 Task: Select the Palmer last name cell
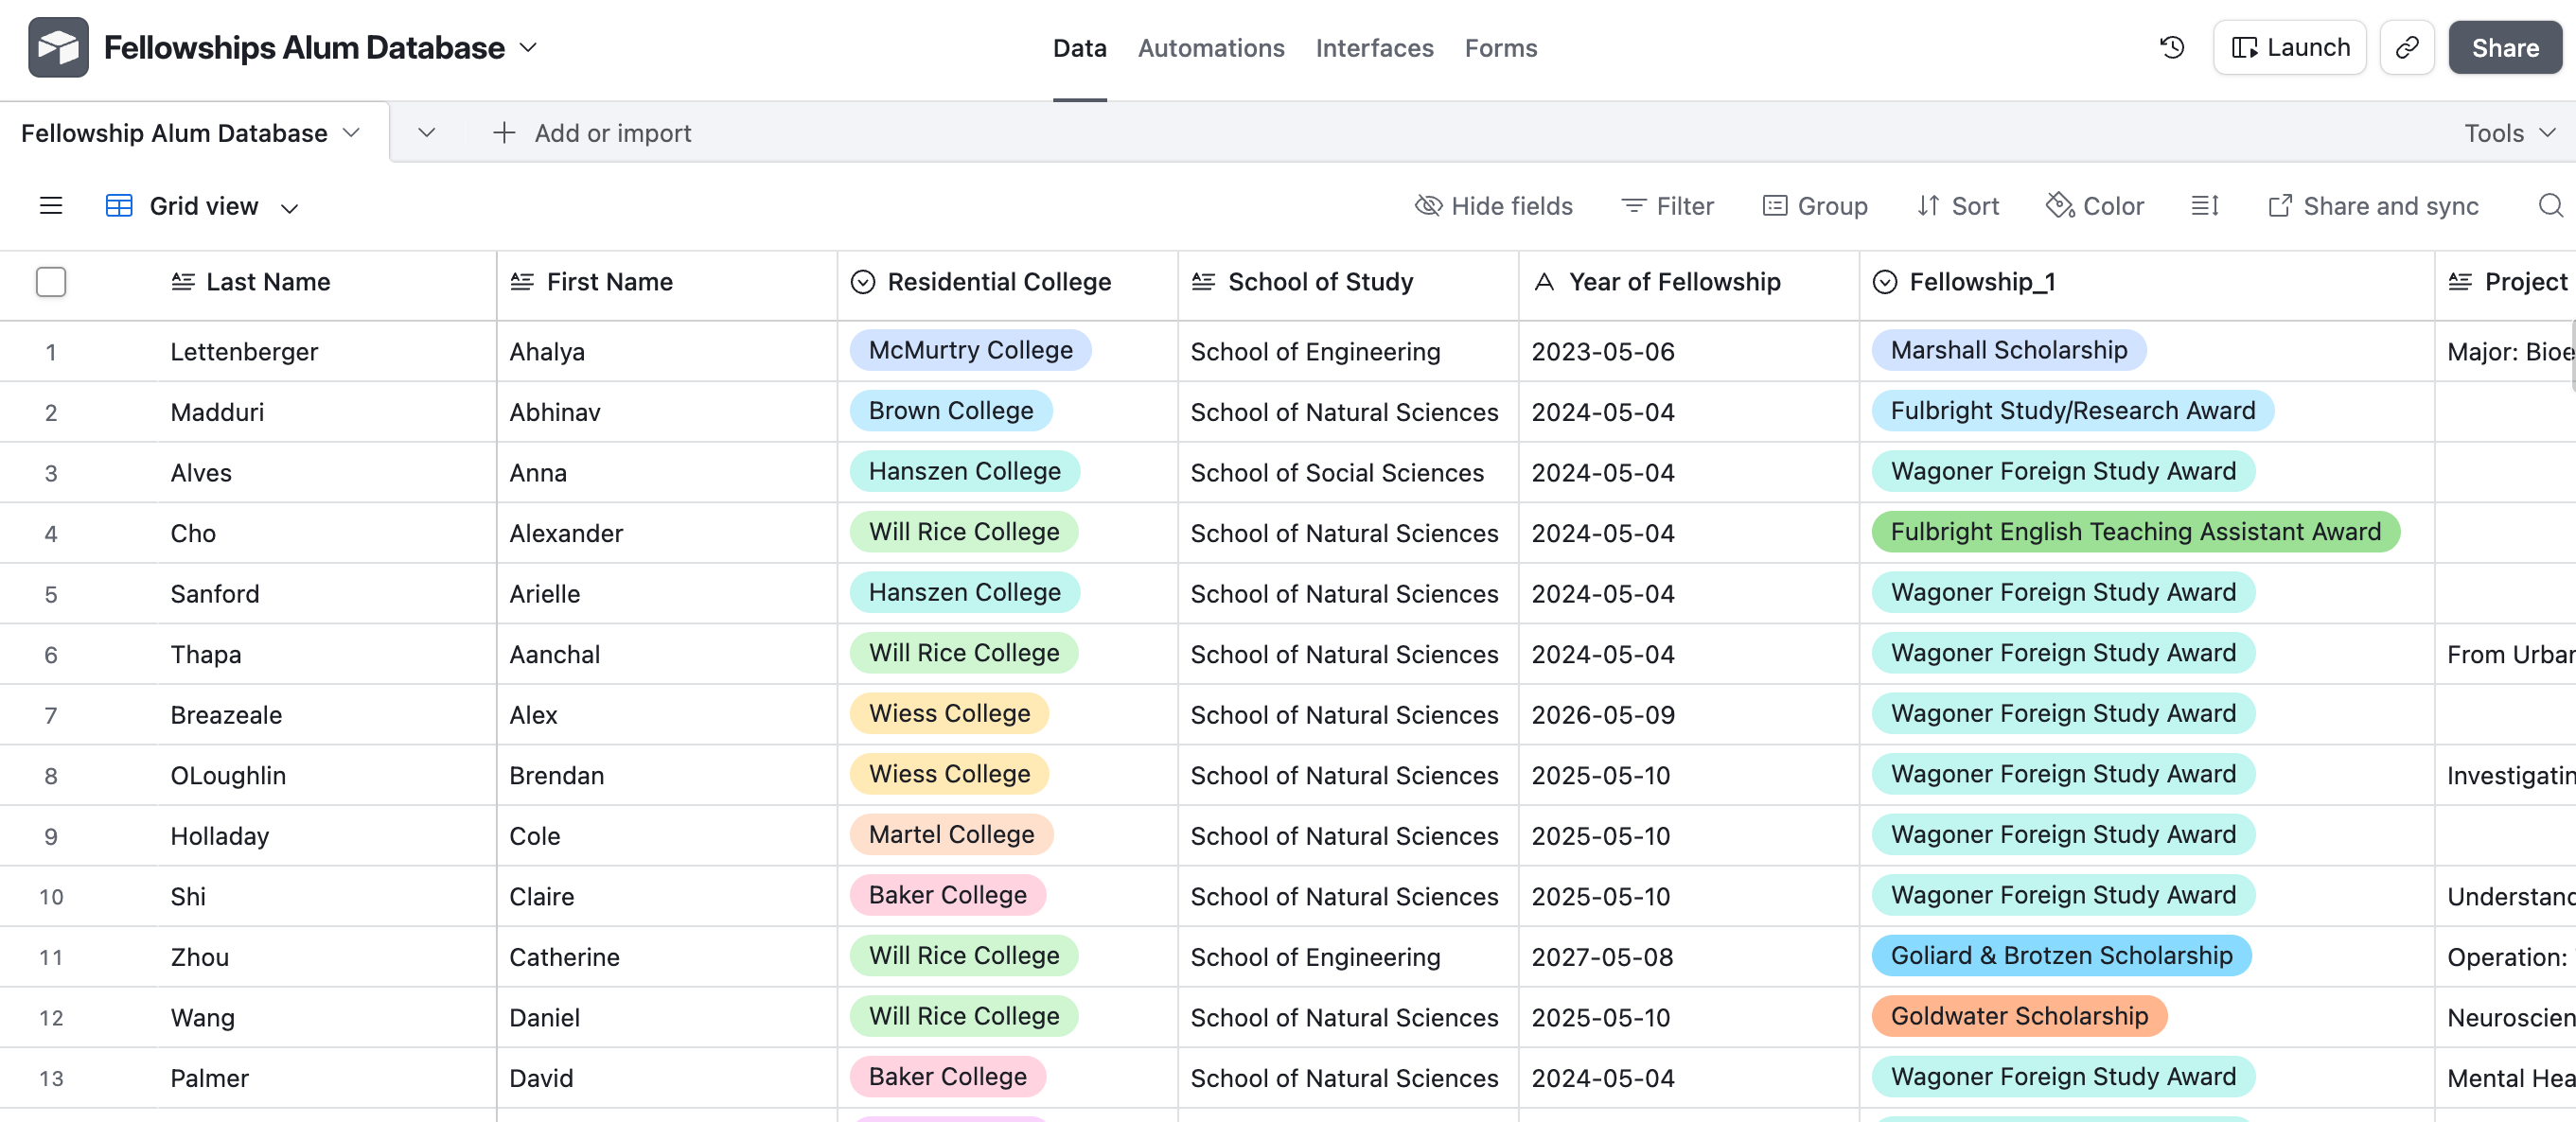coord(326,1078)
